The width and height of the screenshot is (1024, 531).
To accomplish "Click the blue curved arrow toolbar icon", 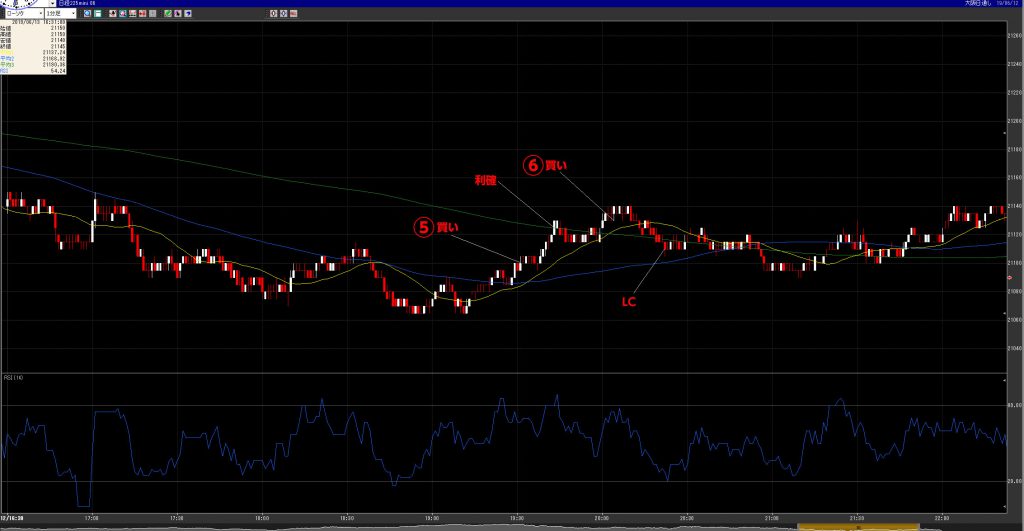I will [x=187, y=13].
